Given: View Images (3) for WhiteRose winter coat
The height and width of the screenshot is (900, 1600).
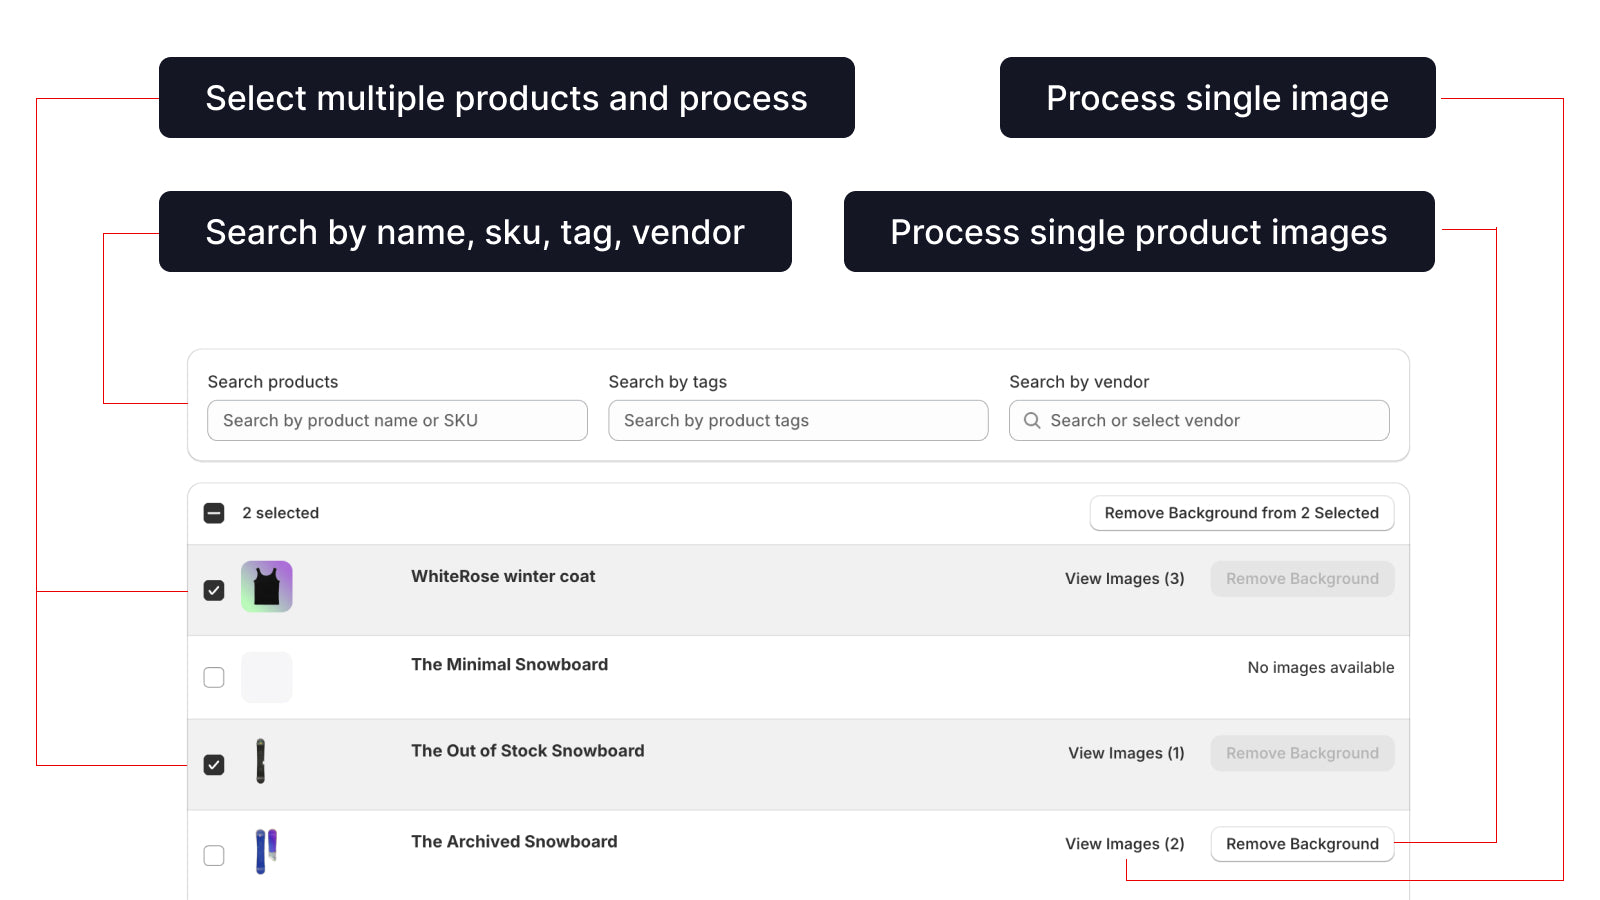Looking at the screenshot, I should tap(1125, 579).
